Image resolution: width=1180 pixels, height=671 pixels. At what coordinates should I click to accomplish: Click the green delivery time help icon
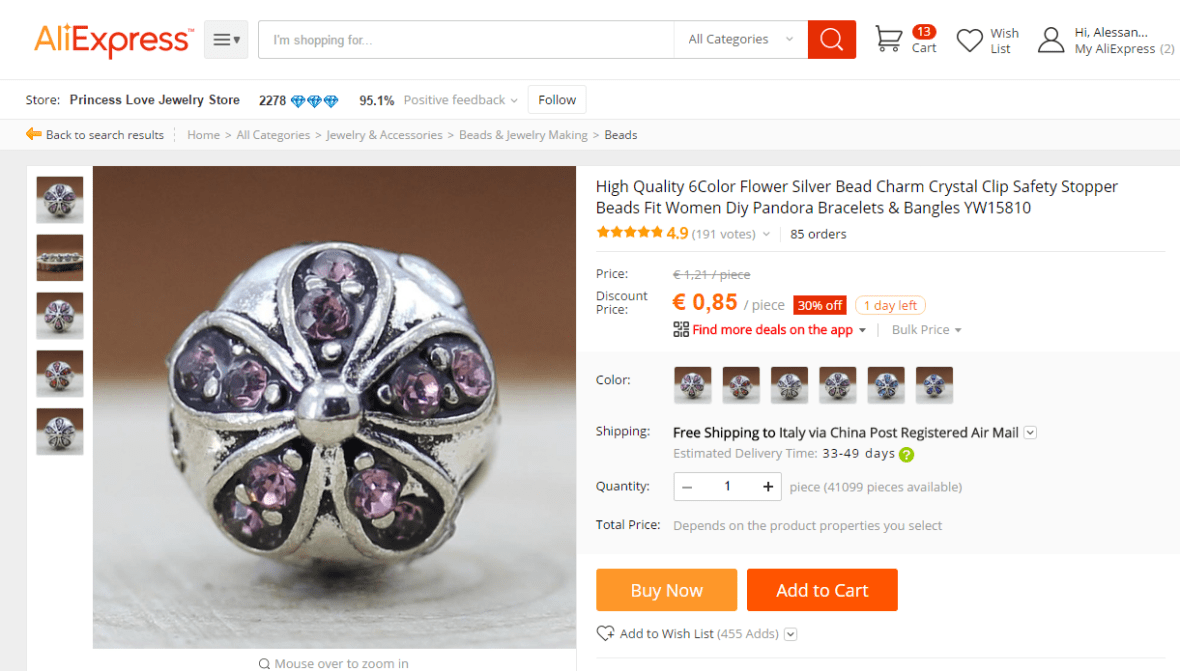(x=906, y=454)
